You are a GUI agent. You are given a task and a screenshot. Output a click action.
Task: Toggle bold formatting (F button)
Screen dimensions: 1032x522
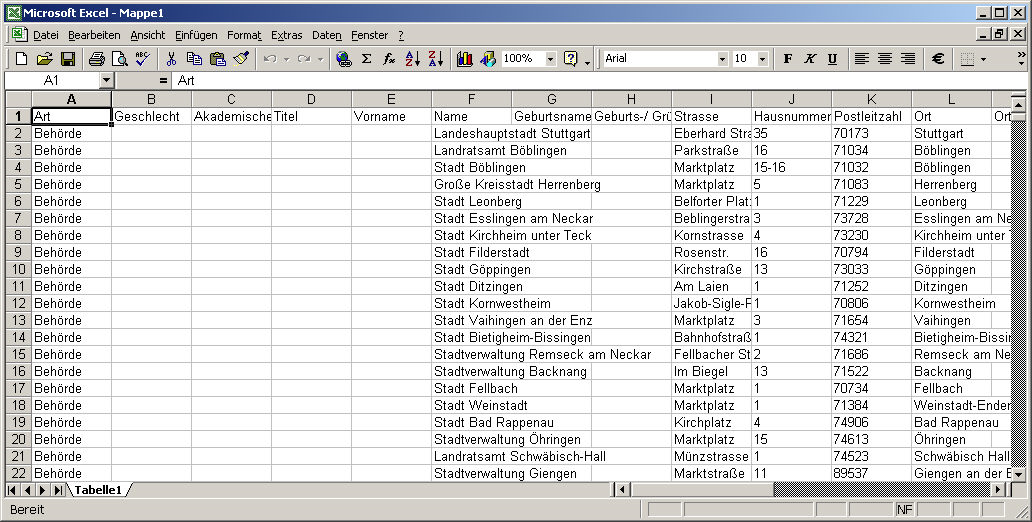click(x=788, y=59)
